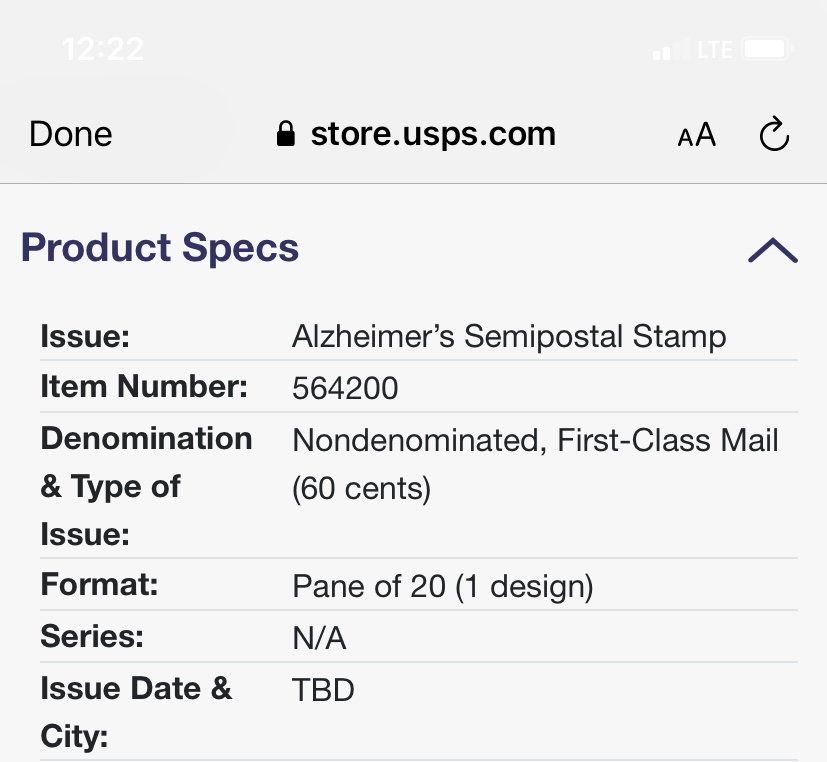Reload the USPS store page
Image resolution: width=827 pixels, height=762 pixels.
(775, 134)
